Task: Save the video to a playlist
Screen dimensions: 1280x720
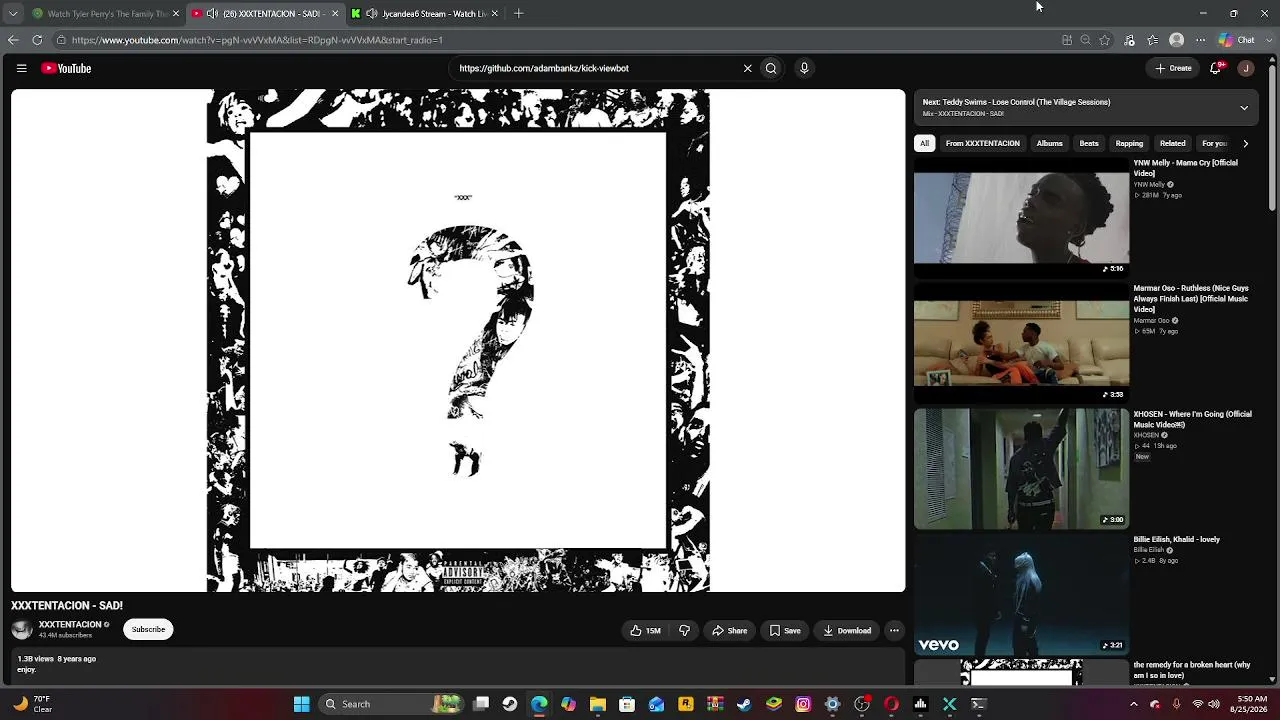Action: pos(785,631)
